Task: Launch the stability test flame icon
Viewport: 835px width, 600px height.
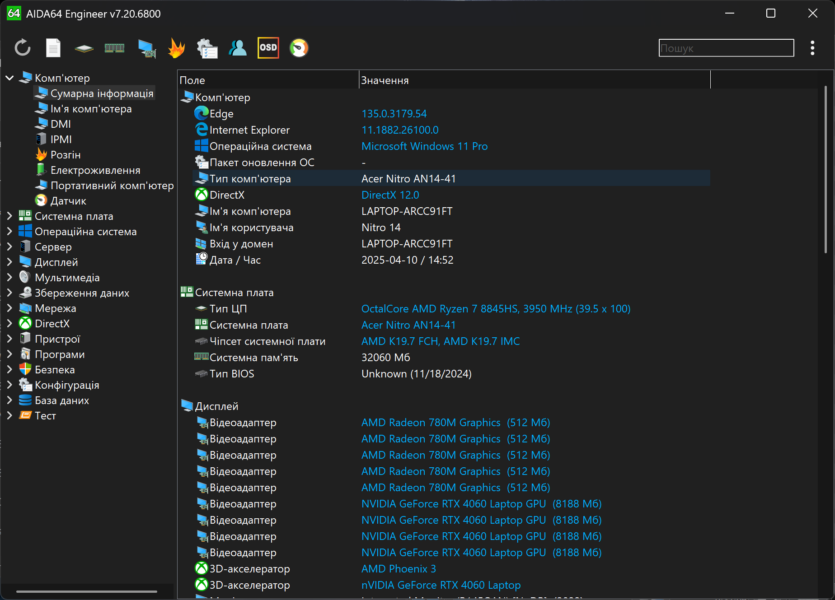Action: point(176,48)
